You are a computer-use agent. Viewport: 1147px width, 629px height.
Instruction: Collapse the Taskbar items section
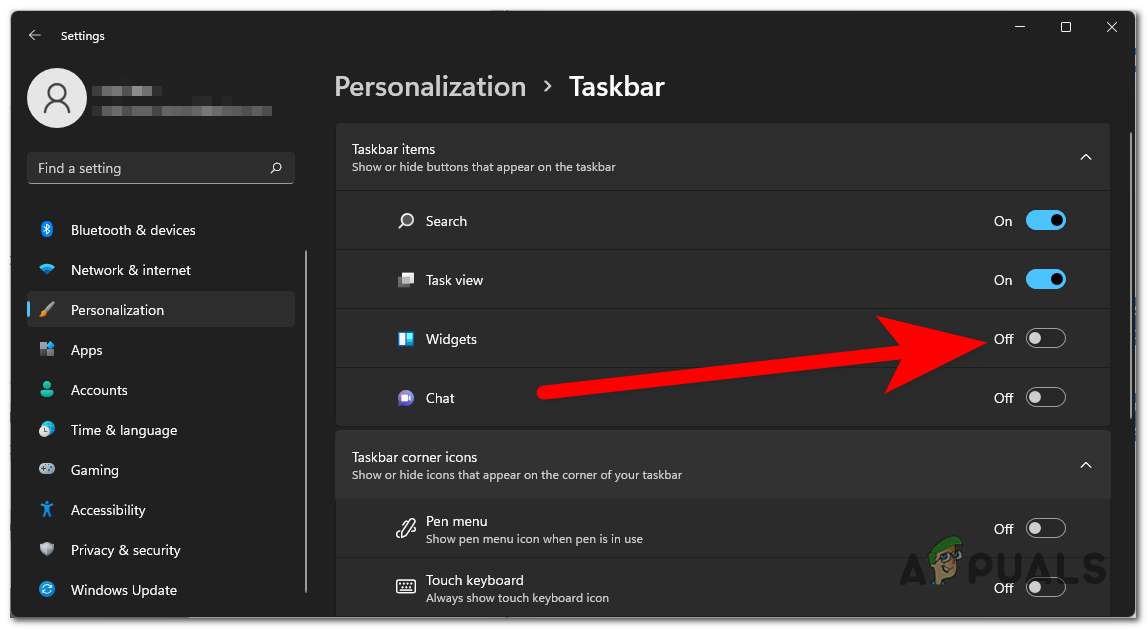click(1086, 157)
